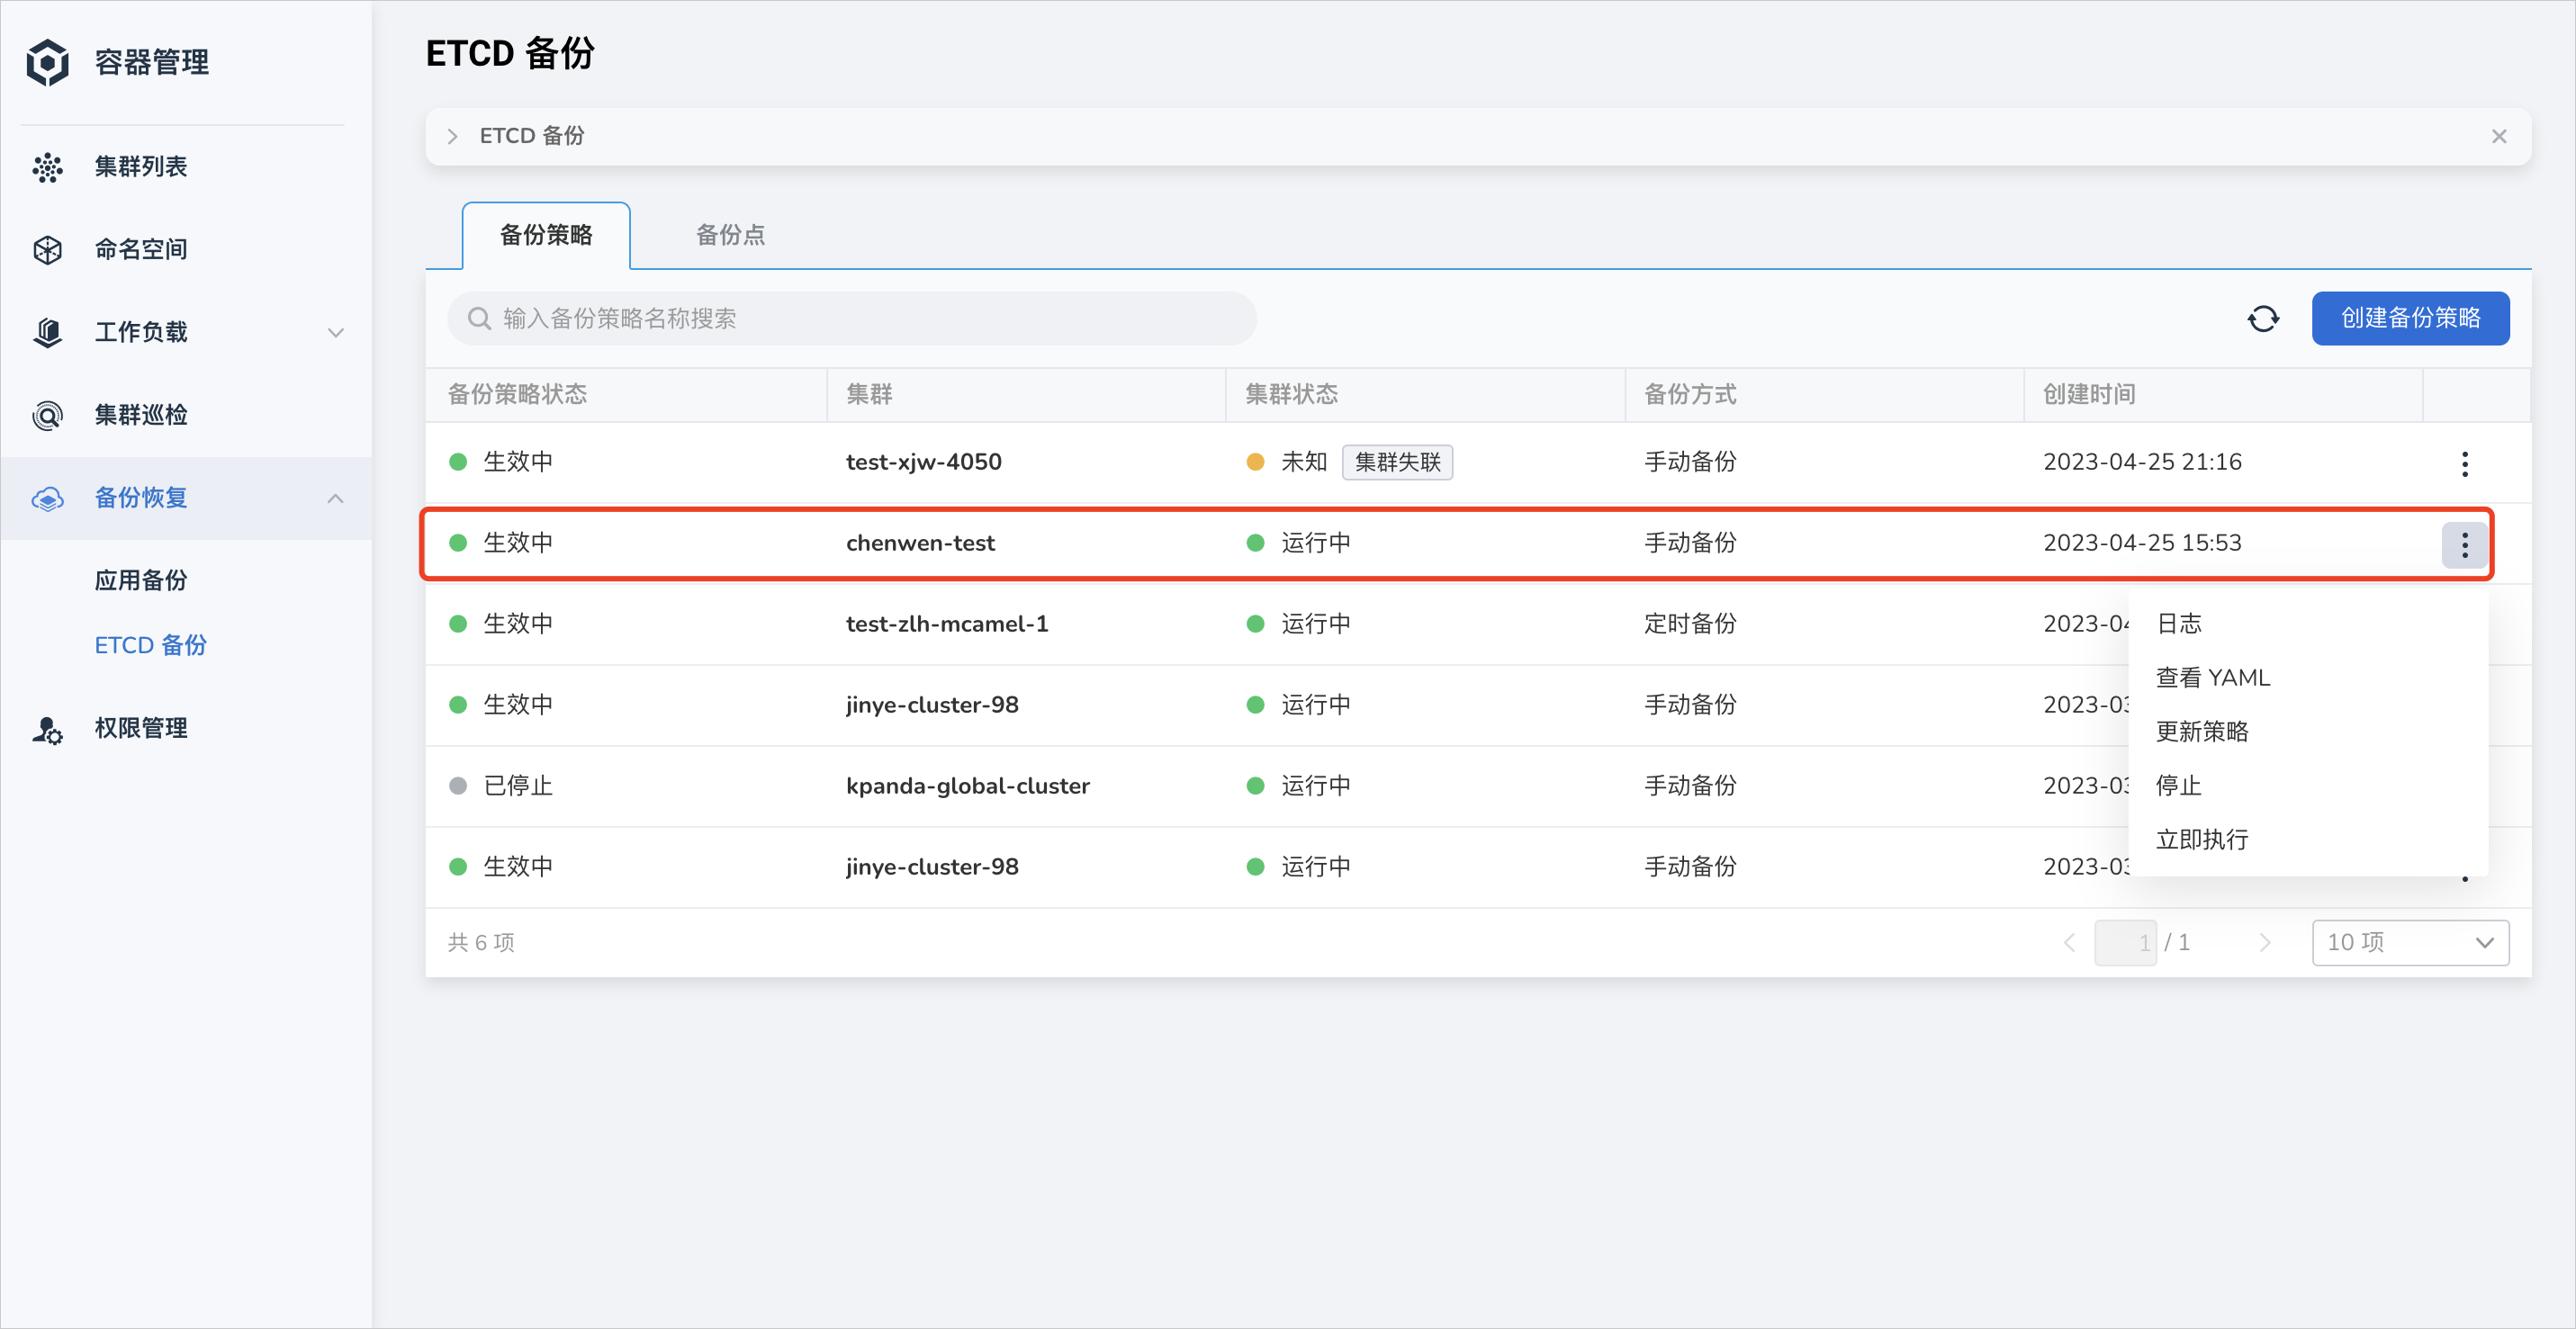Click the 共 6 项 total count

481,942
